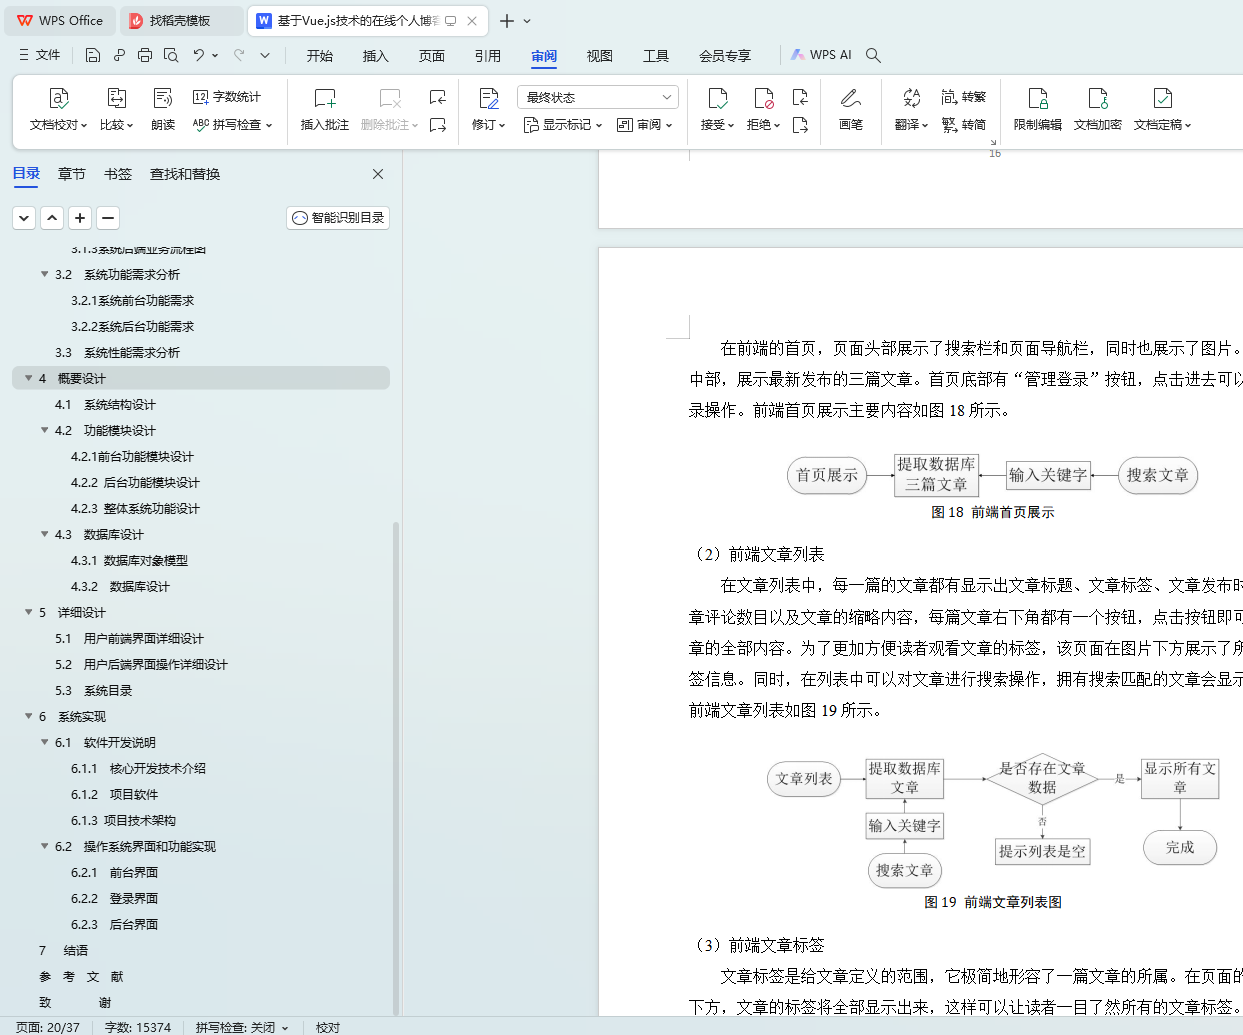Viewport: 1243px width, 1035px height.
Task: Open 限制编辑 restrict editing
Action: point(1038,110)
